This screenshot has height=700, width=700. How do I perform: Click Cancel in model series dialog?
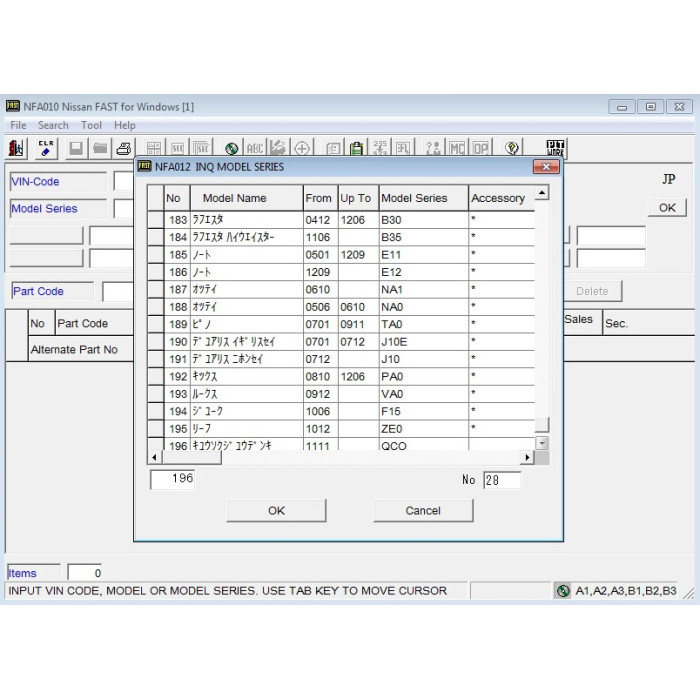[x=423, y=511]
